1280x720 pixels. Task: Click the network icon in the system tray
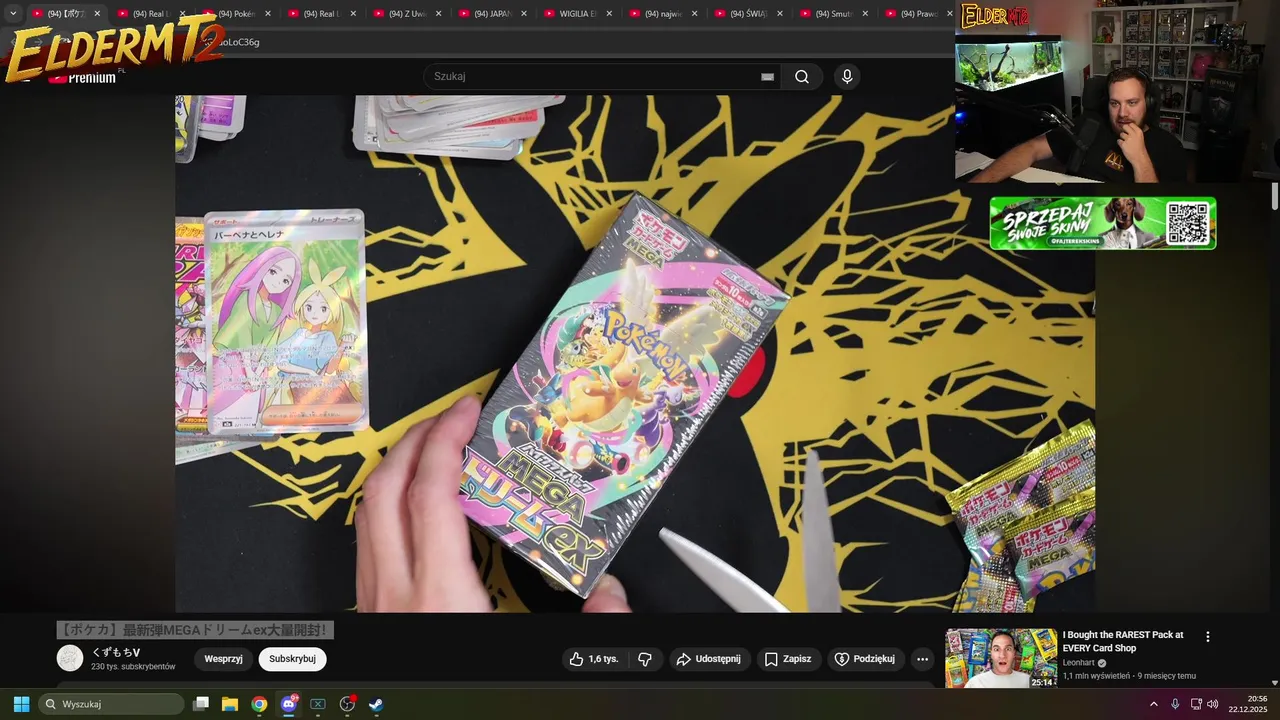click(x=1195, y=704)
